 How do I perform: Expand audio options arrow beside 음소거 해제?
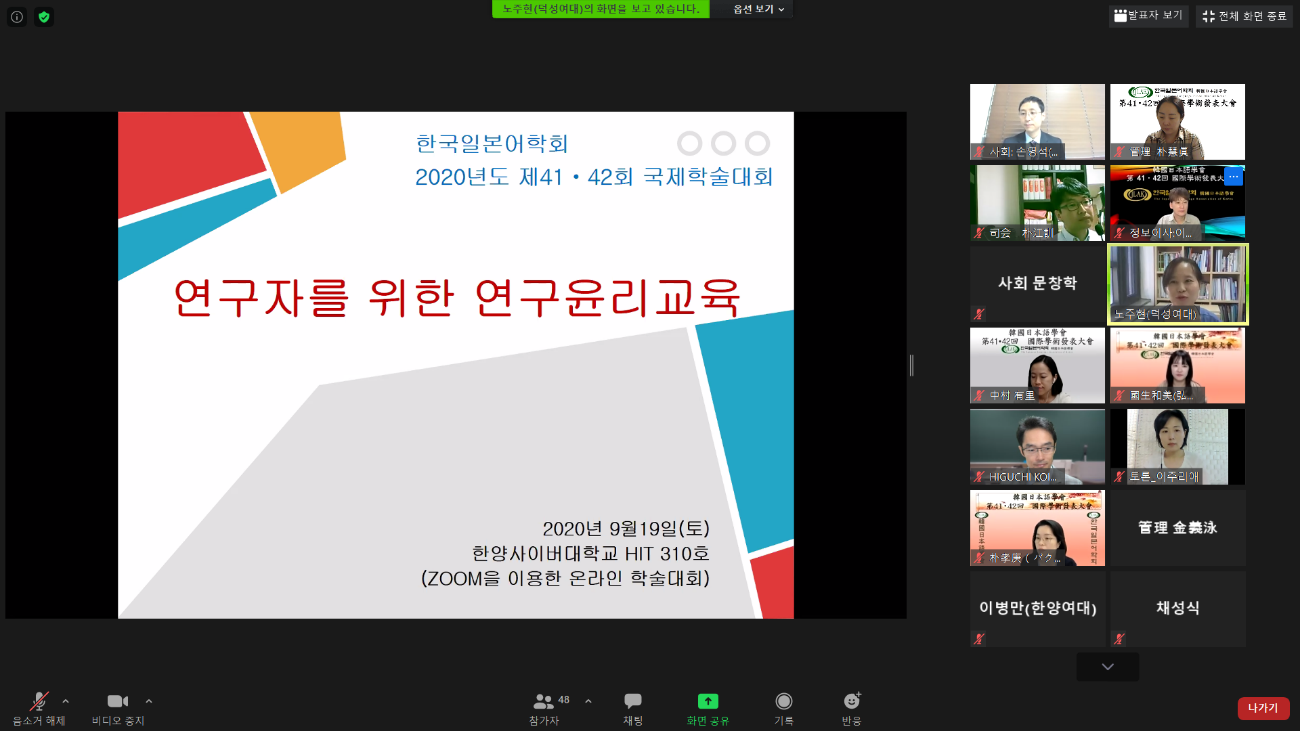[66, 701]
